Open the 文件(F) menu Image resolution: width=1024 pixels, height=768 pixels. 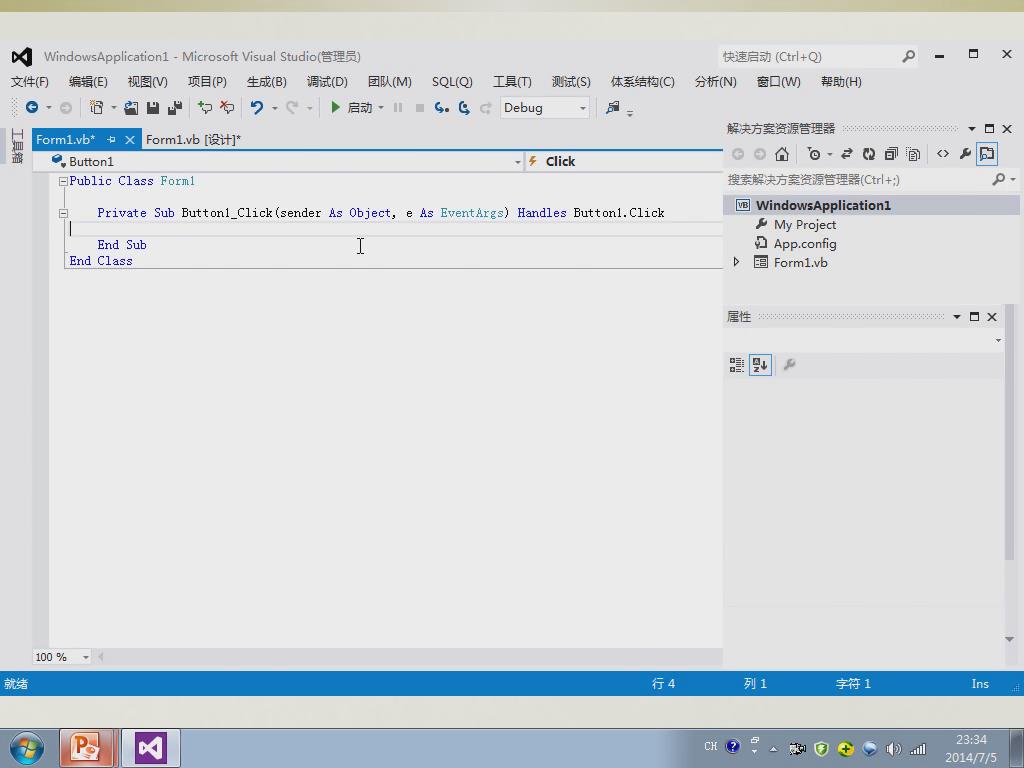[x=30, y=82]
